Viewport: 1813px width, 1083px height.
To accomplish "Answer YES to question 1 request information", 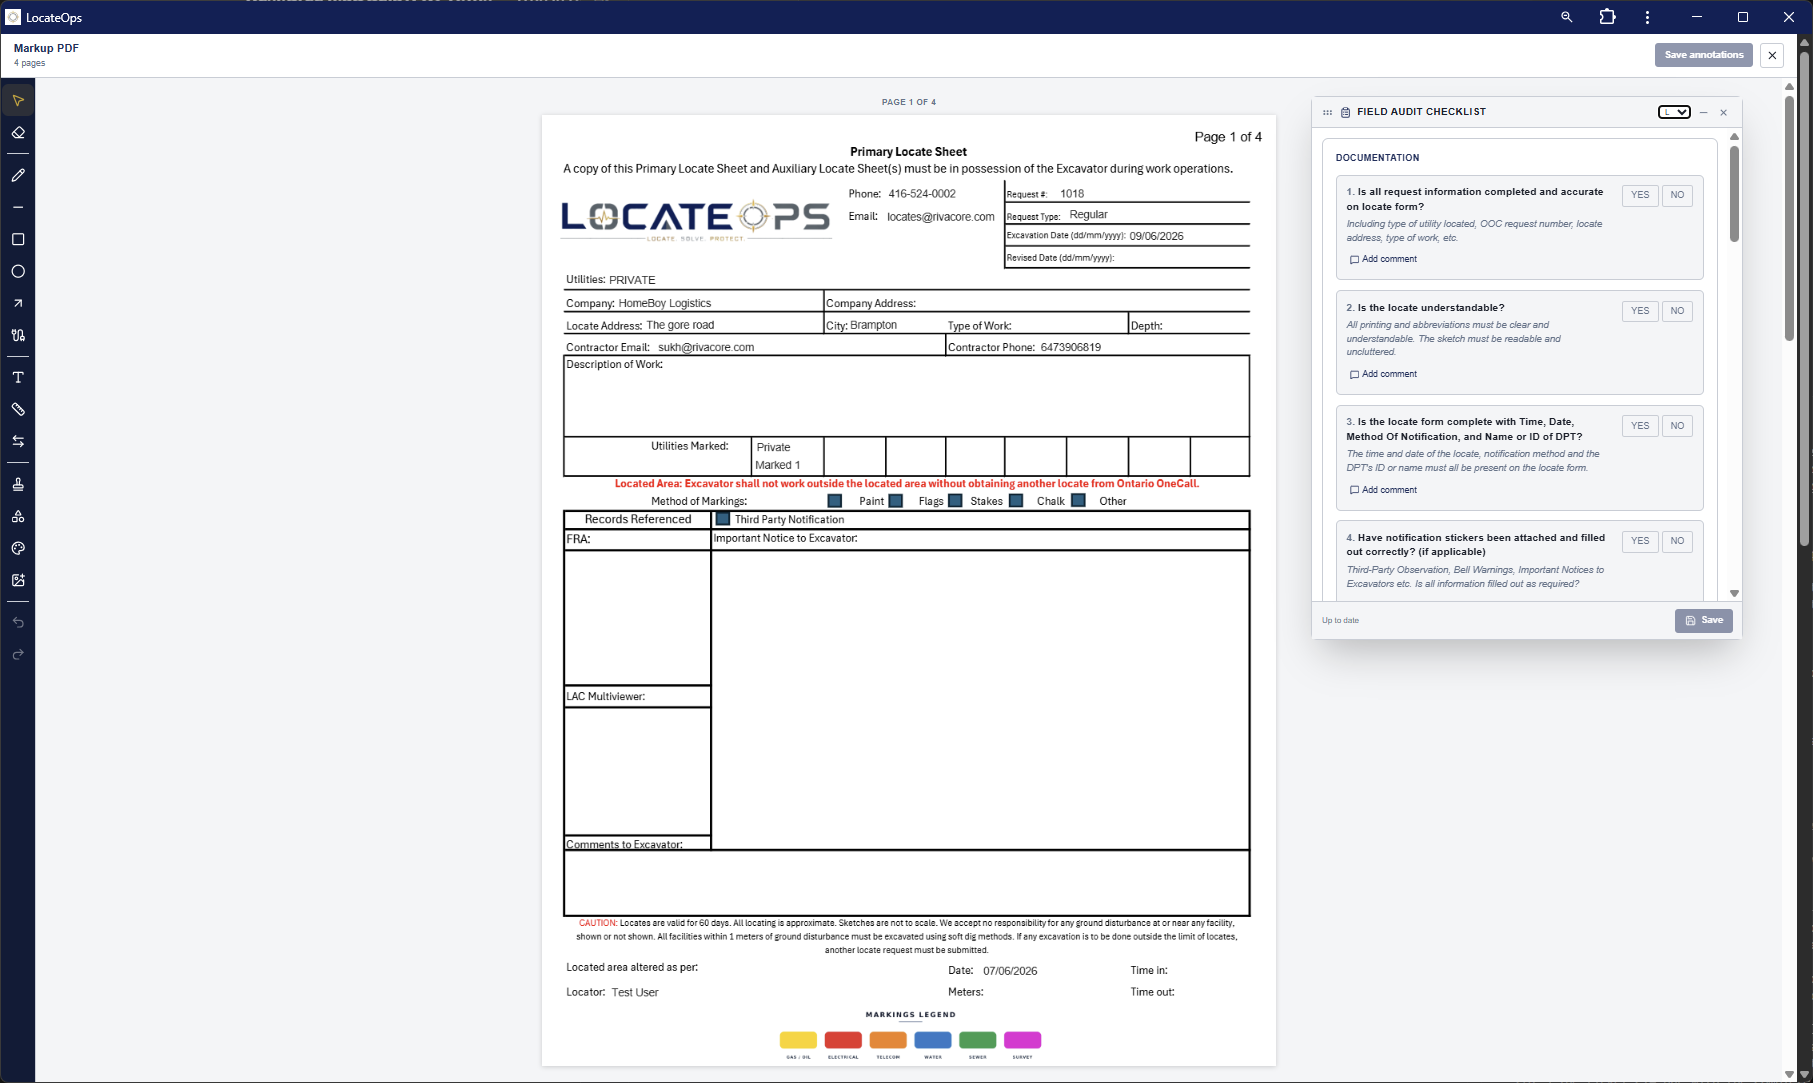I will [1640, 195].
